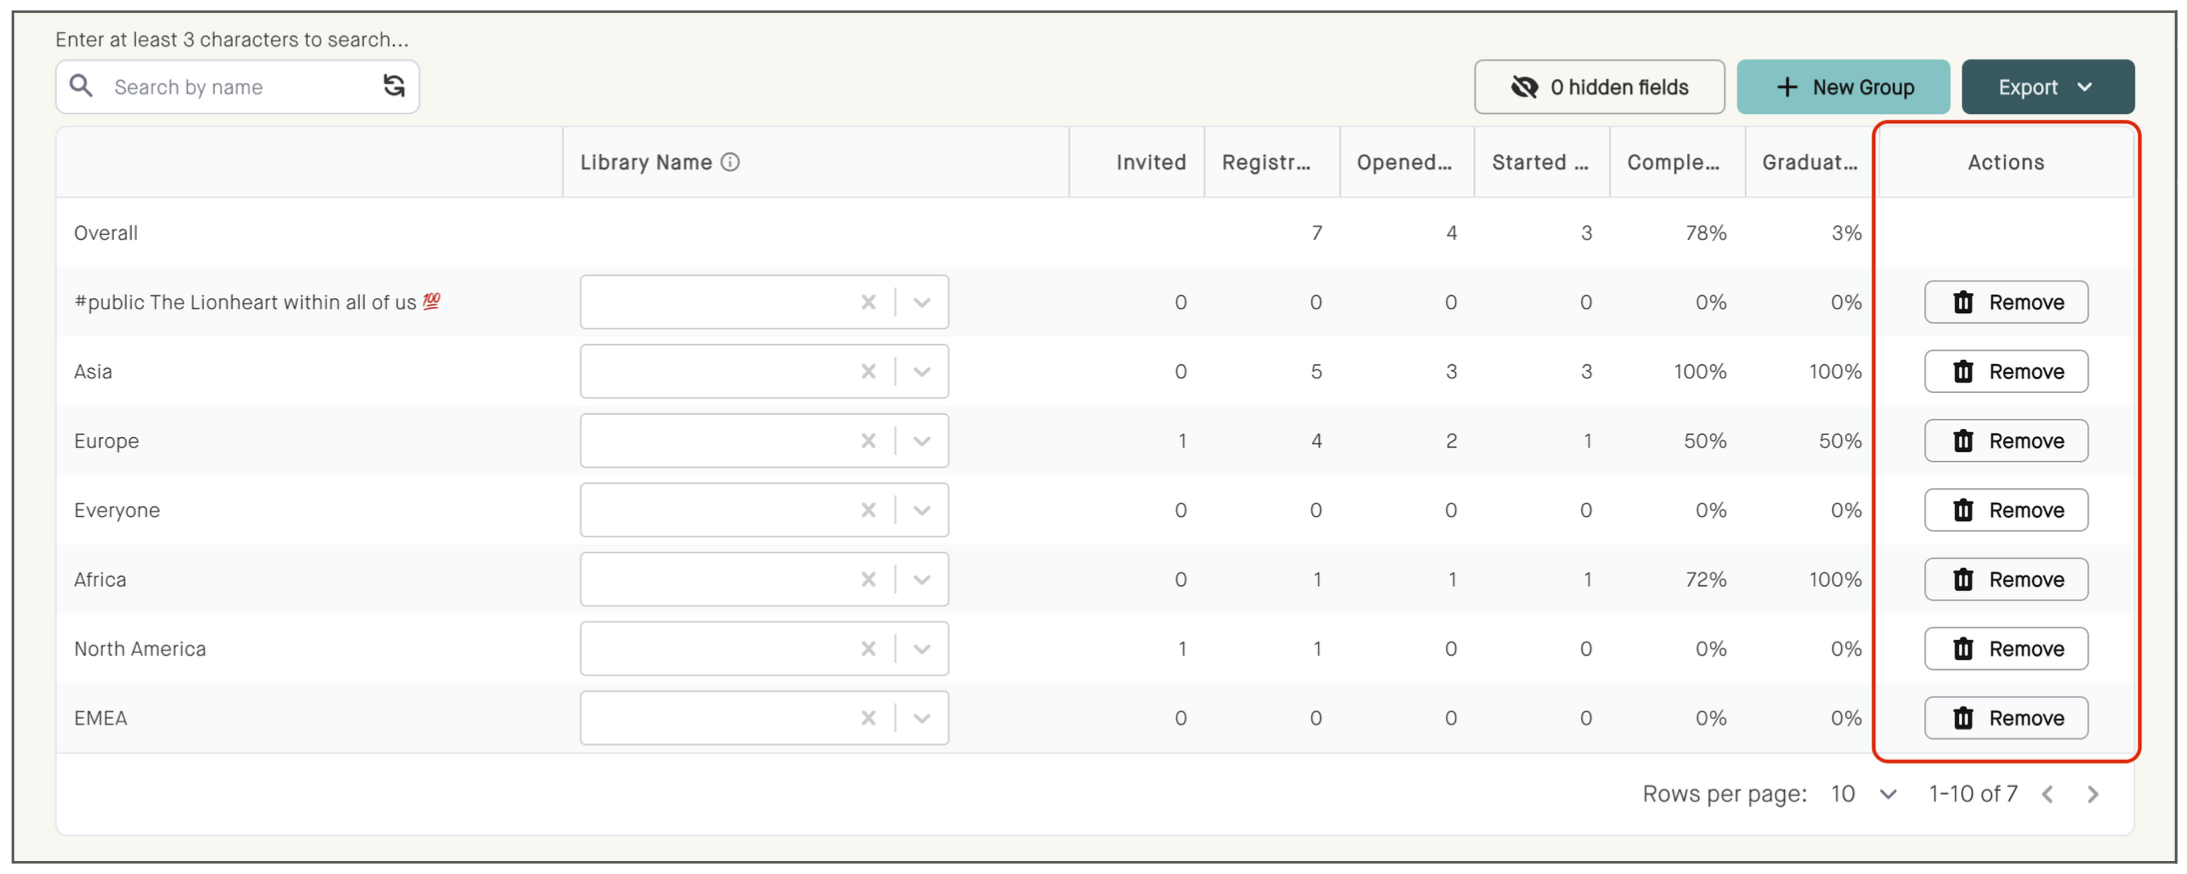Go to the previous page of results
Viewport: 2187px width, 874px height.
pyautogui.click(x=2048, y=794)
